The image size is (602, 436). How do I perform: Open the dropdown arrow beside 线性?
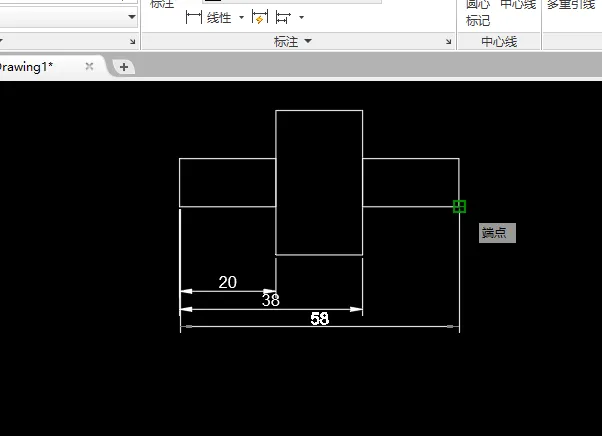tap(241, 17)
